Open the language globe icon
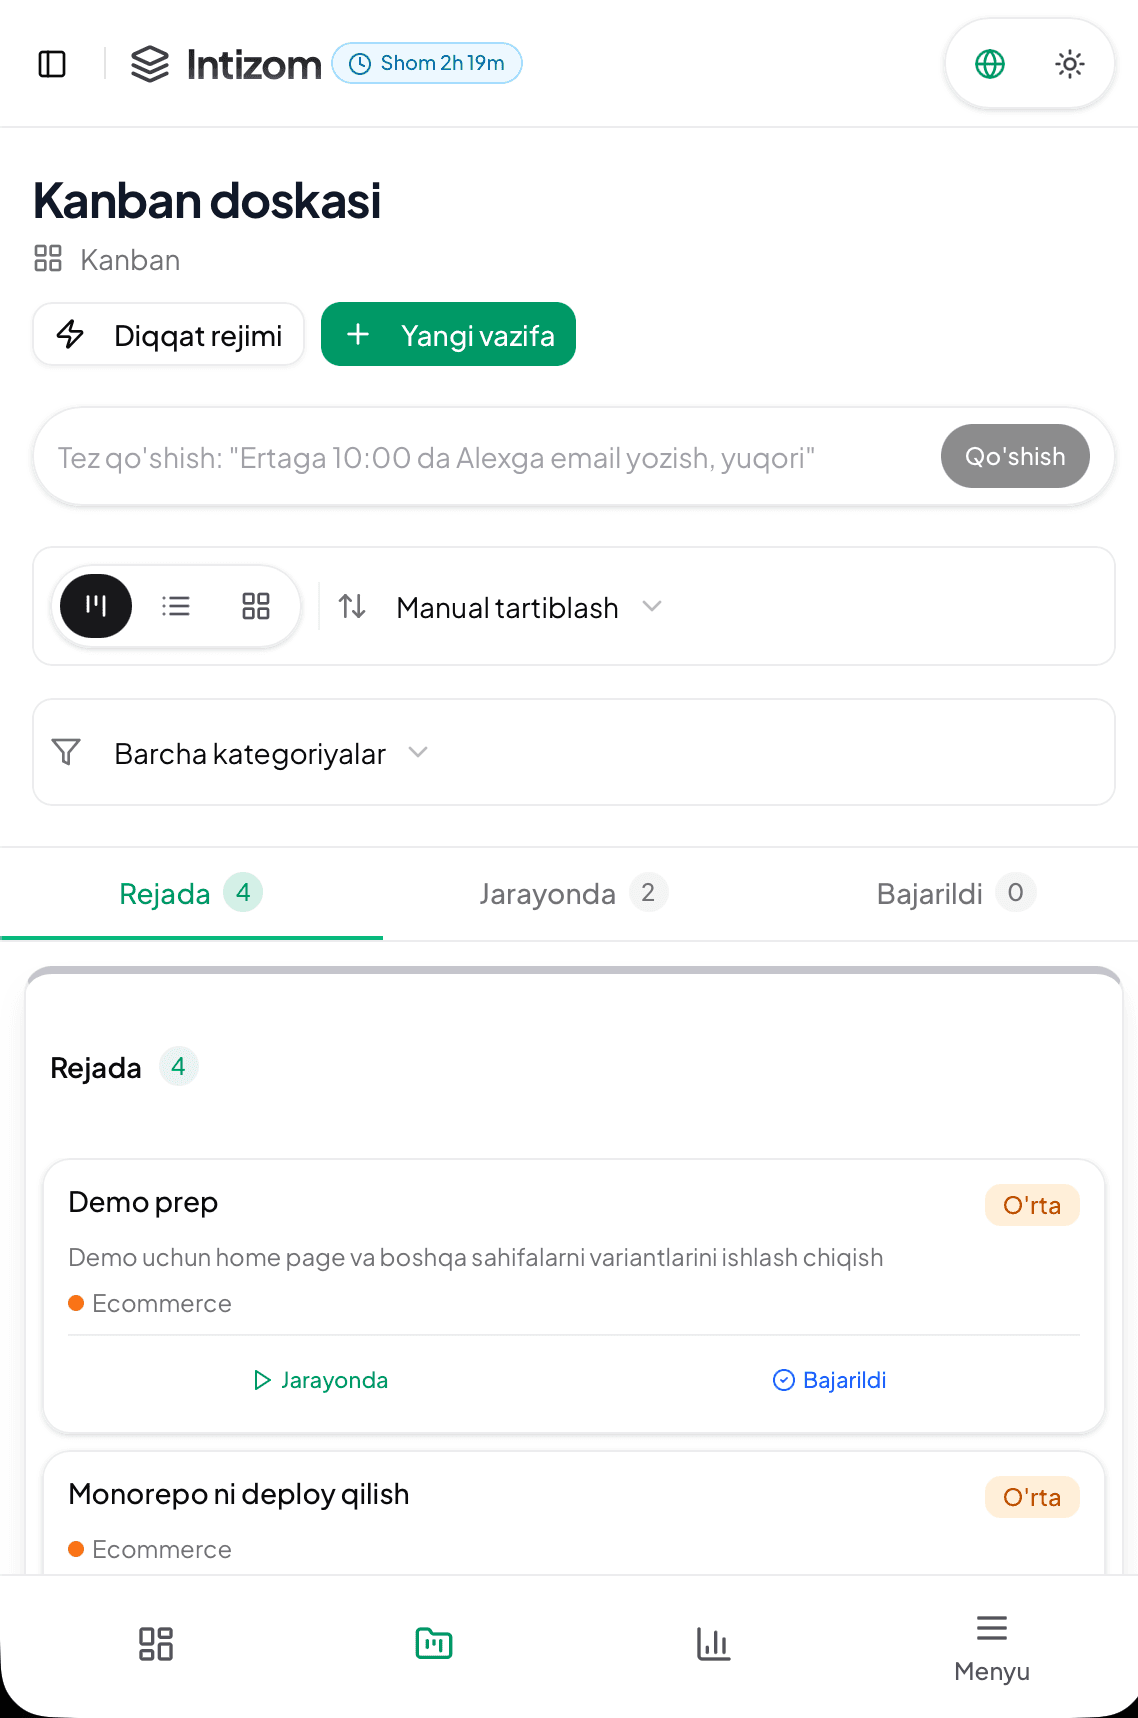1138x1718 pixels. 989,63
